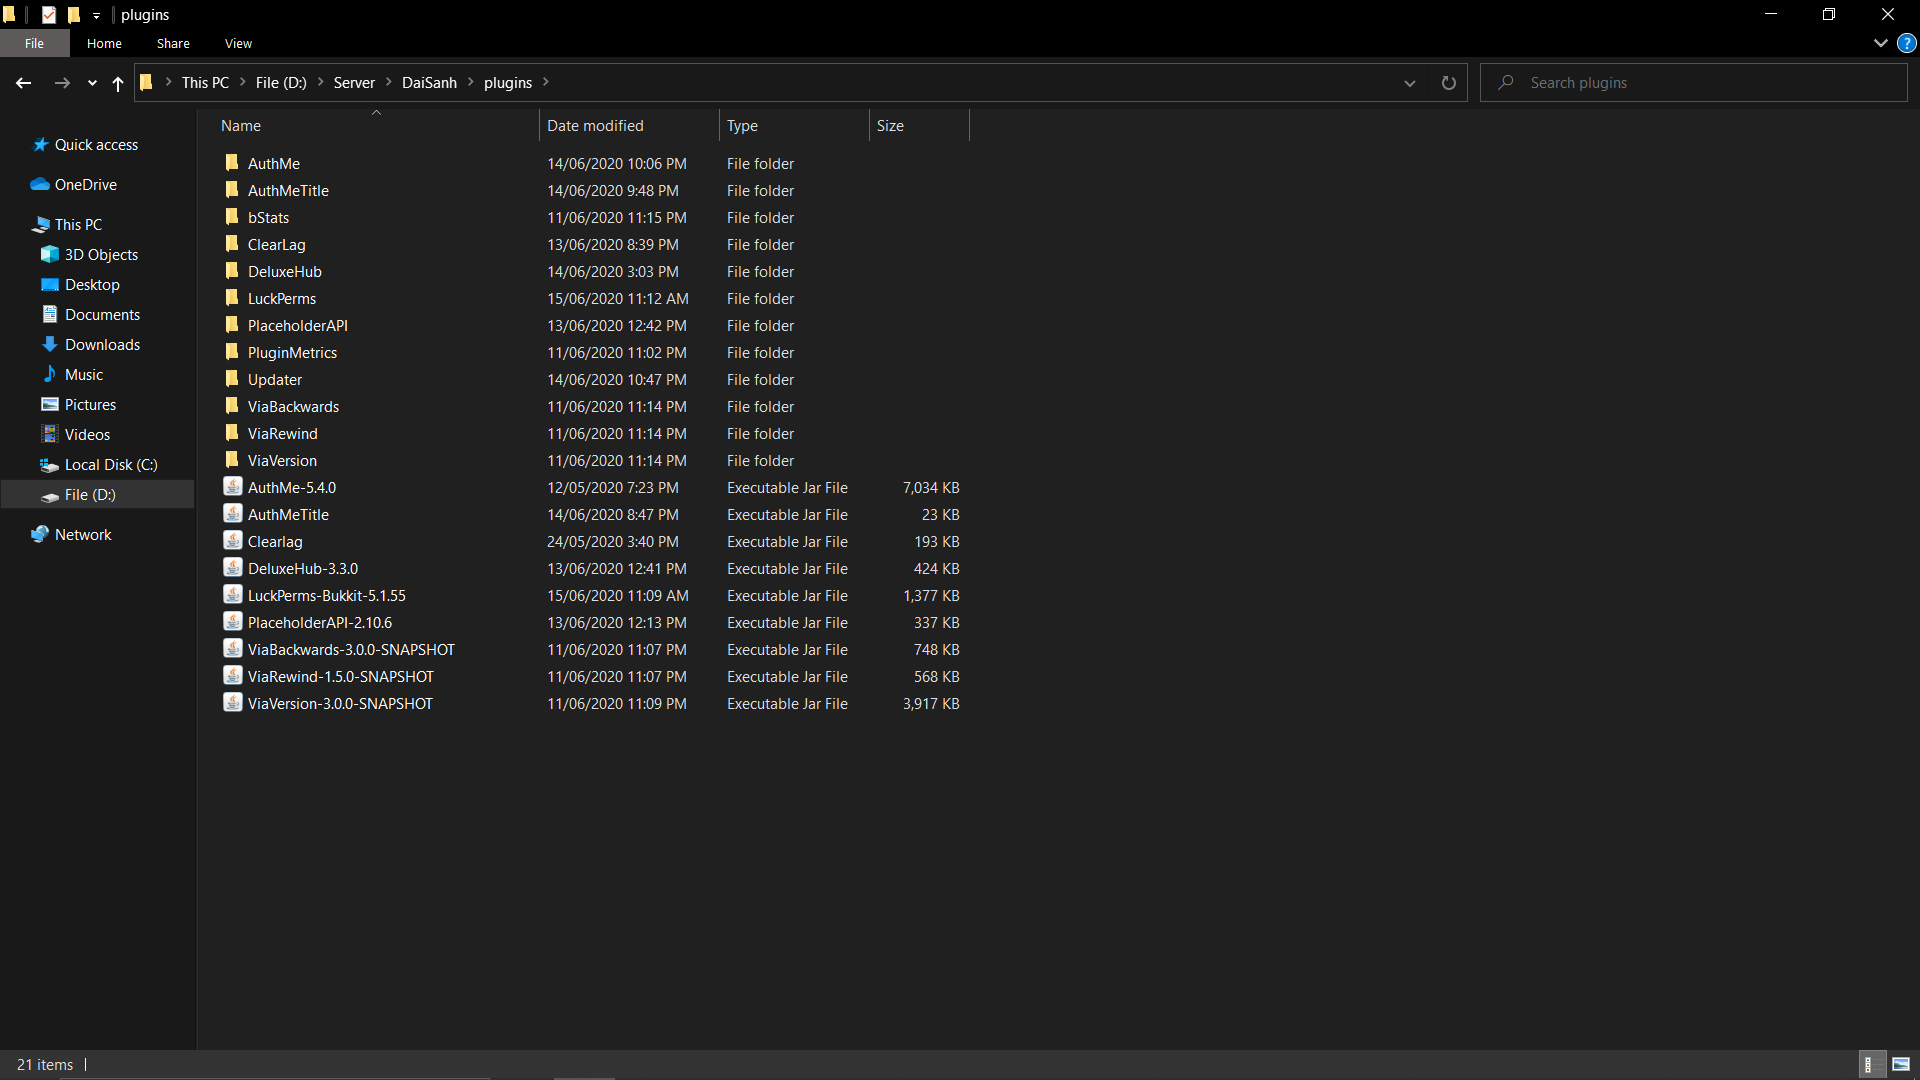Navigate to Server in the breadcrumb
The width and height of the screenshot is (1920, 1080).
[354, 83]
